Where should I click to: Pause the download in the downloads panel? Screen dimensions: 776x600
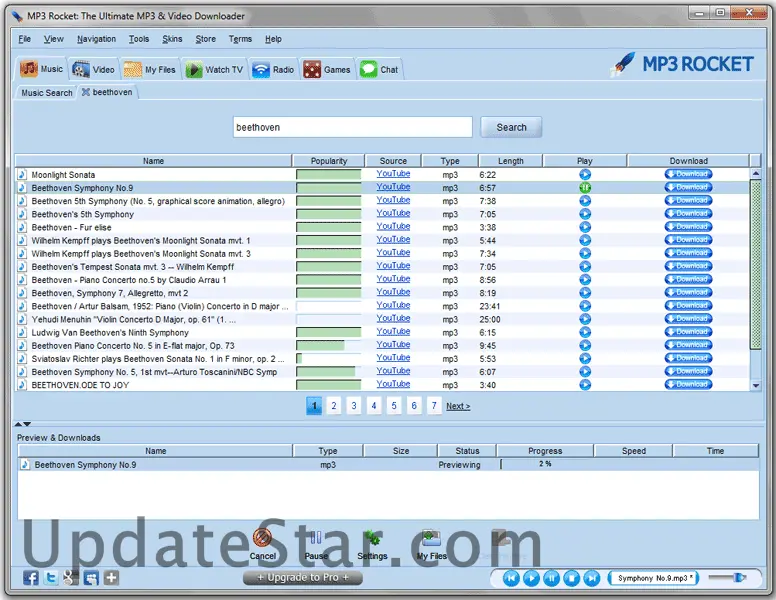[x=316, y=544]
